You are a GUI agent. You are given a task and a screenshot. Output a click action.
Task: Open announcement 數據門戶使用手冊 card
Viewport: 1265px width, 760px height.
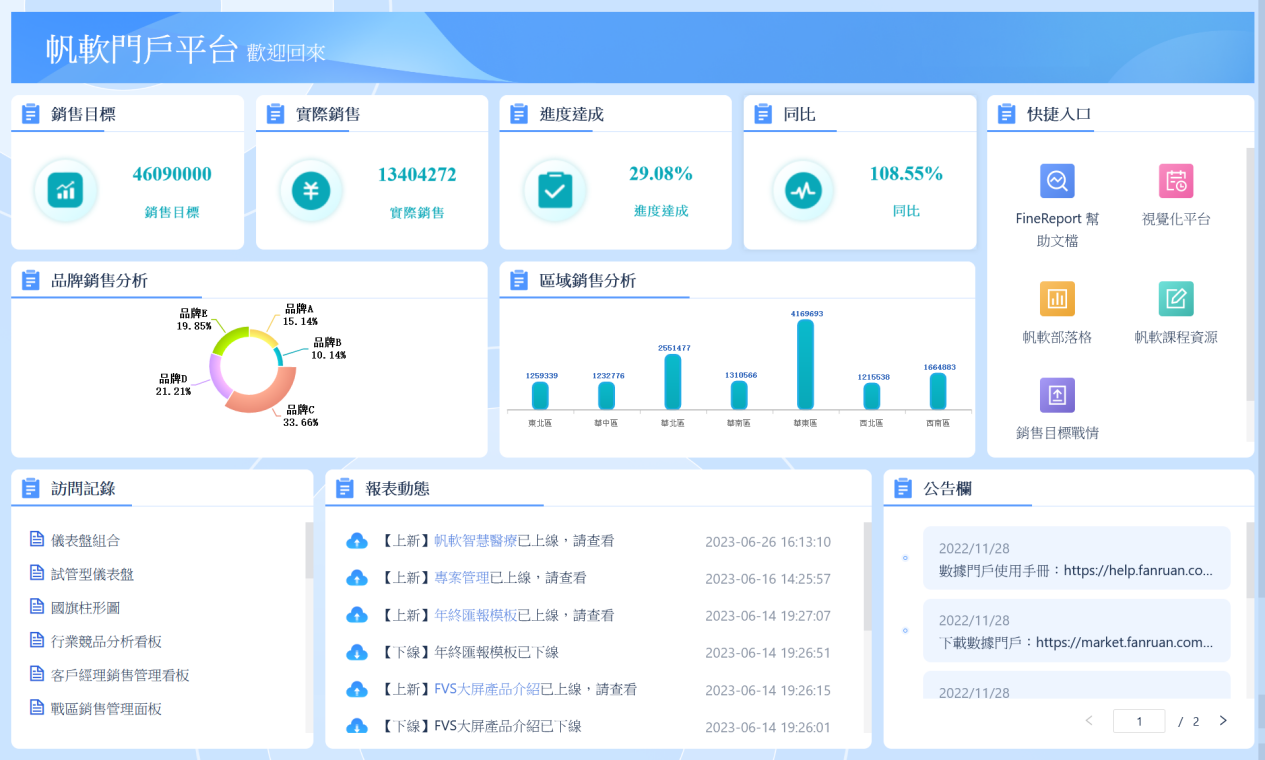[x=1077, y=559]
